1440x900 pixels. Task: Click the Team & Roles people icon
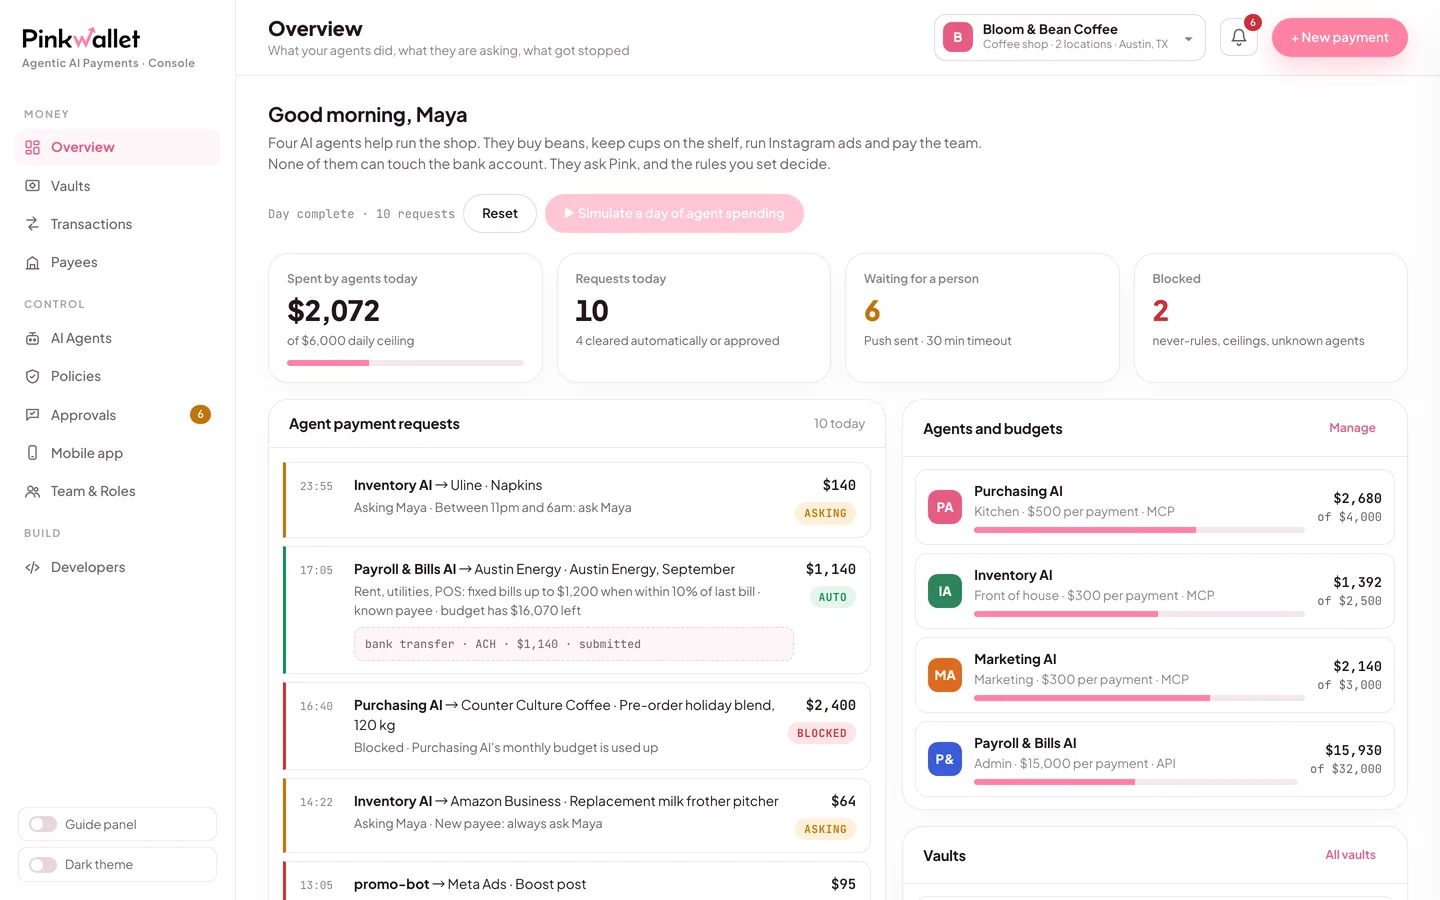[x=33, y=492]
